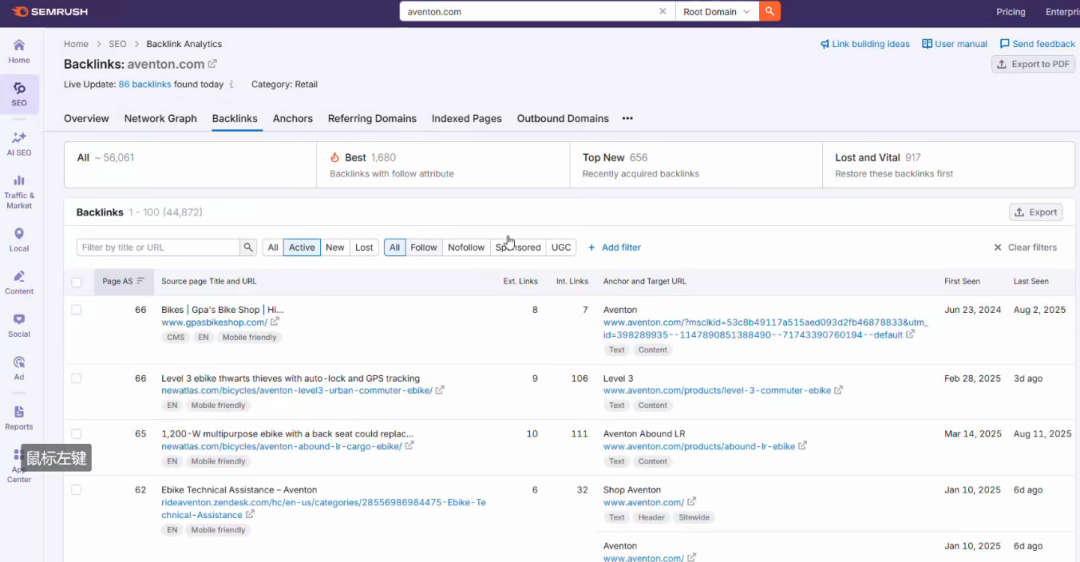Switch to the Referring Domains tab
This screenshot has width=1080, height=562.
372,118
